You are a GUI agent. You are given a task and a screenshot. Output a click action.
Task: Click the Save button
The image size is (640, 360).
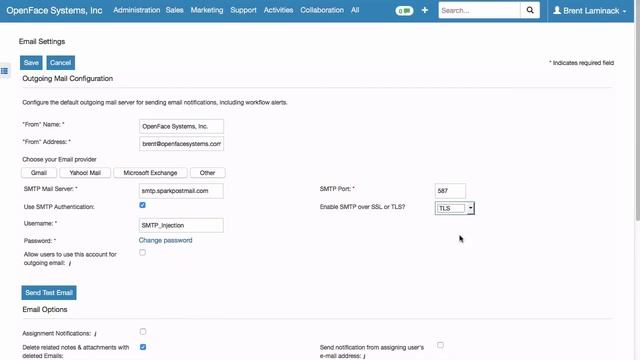(31, 62)
